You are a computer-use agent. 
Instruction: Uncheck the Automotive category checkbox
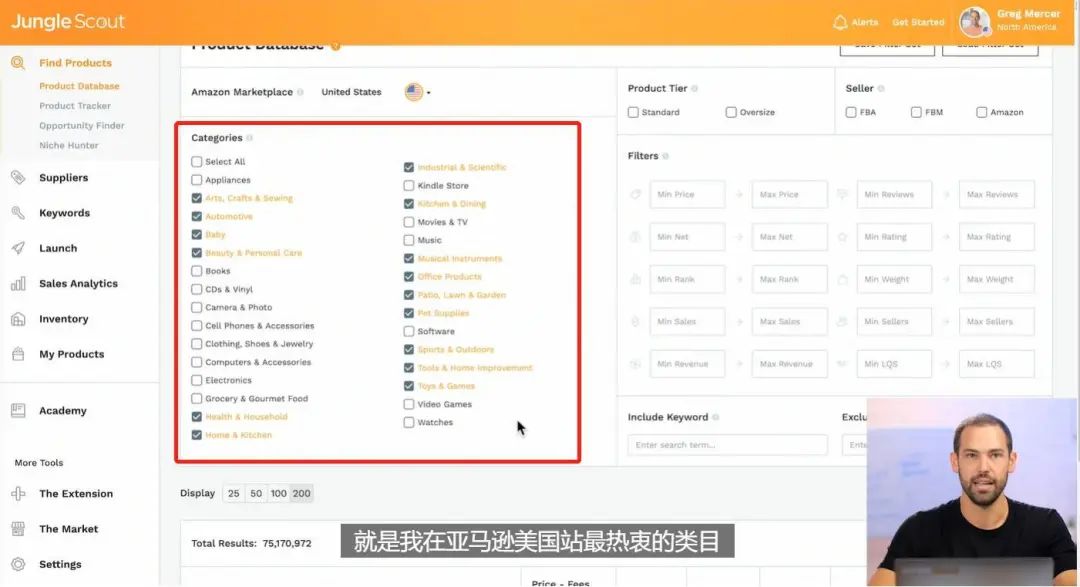coord(196,216)
